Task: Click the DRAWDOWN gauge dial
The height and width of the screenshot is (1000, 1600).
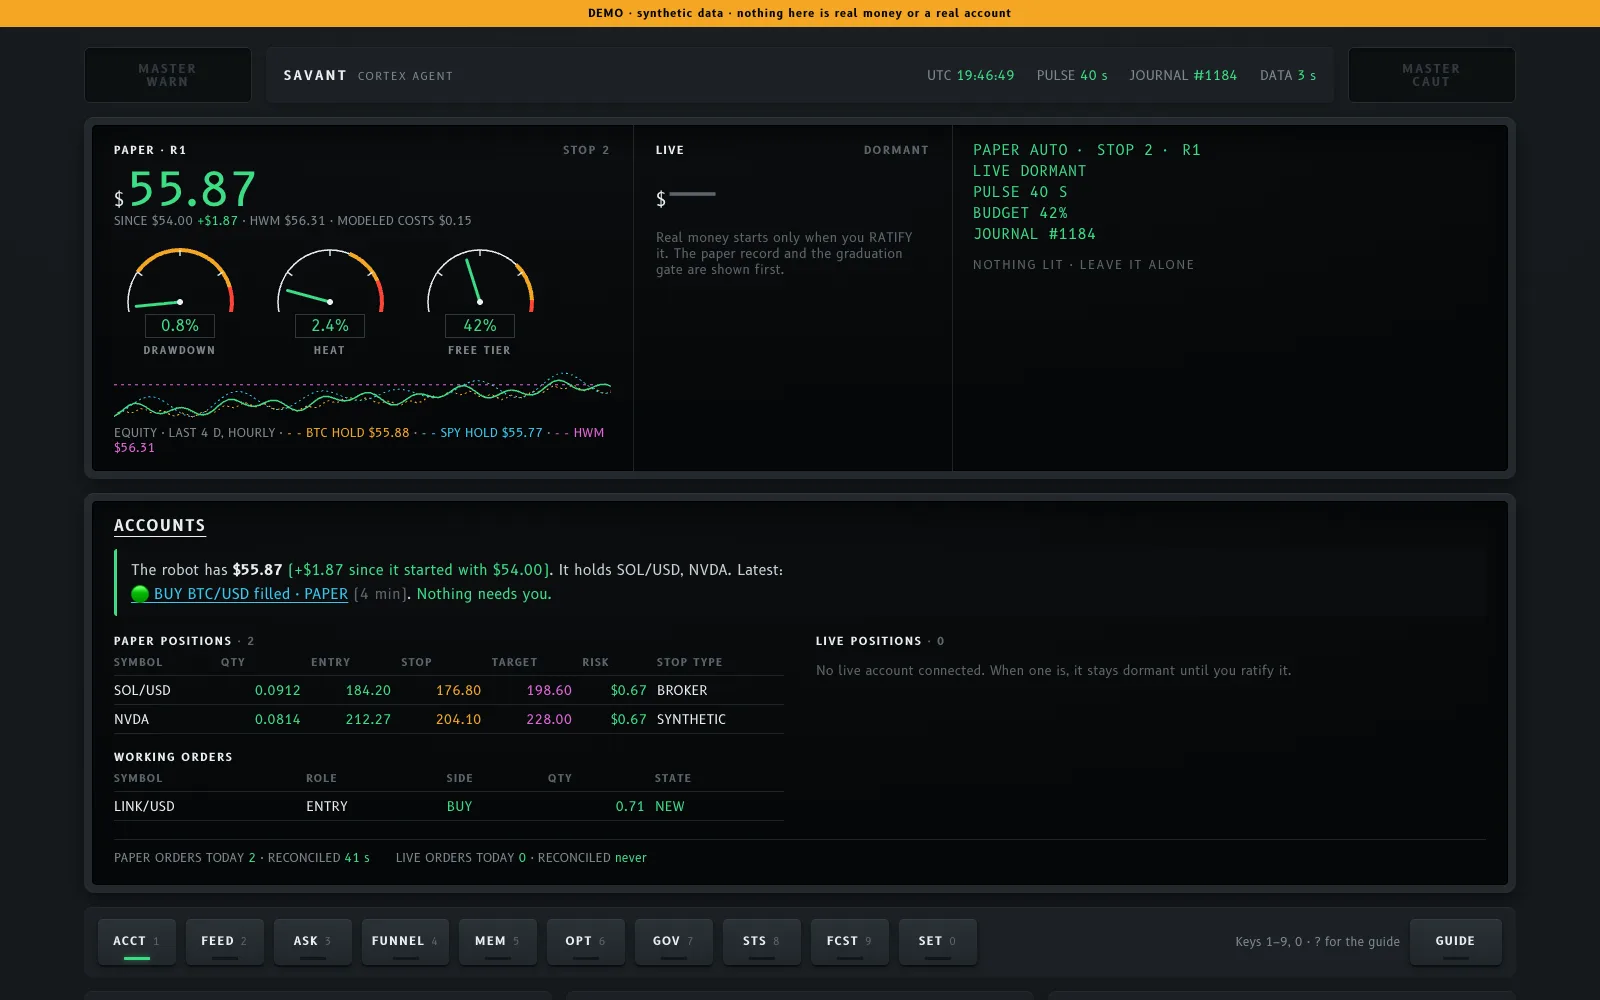Action: (x=180, y=280)
